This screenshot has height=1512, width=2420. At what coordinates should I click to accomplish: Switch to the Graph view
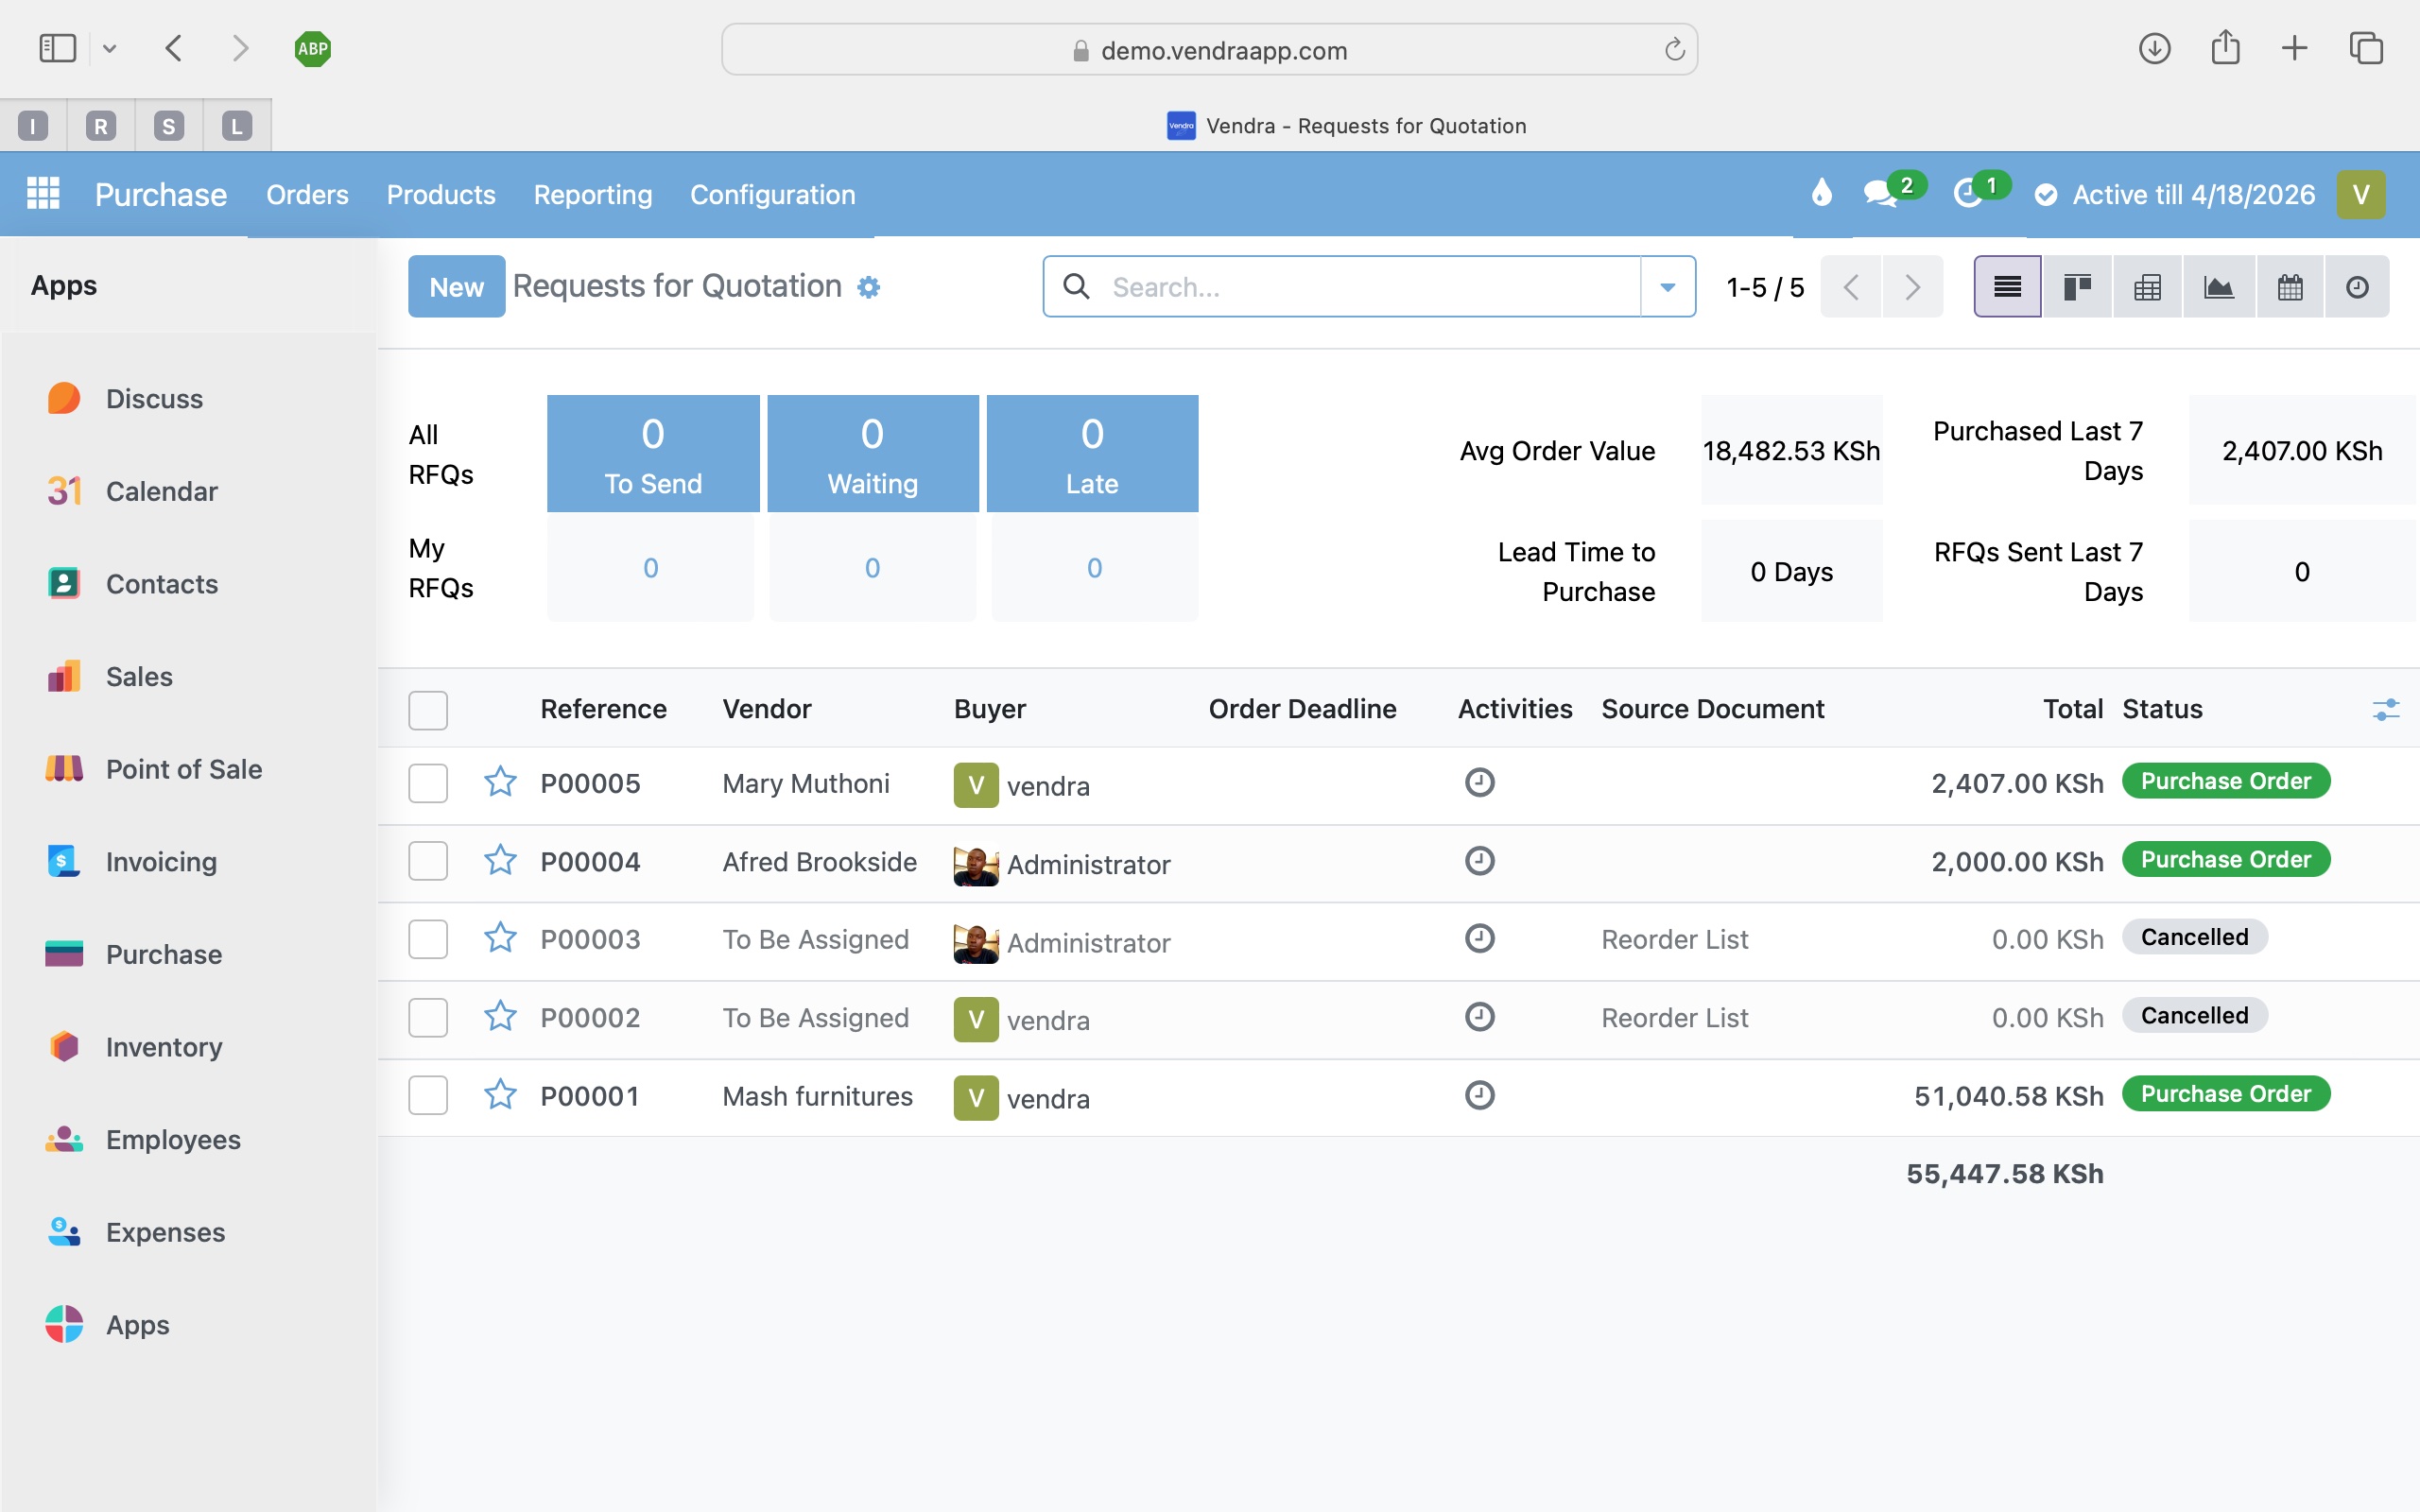point(2218,286)
